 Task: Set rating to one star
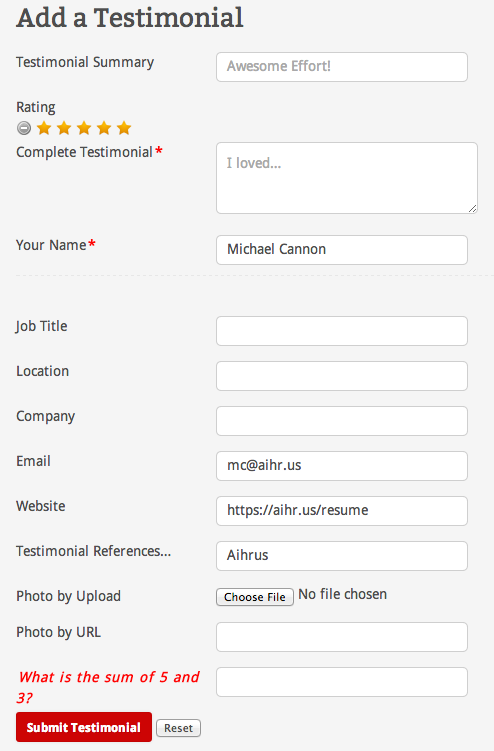click(x=44, y=128)
